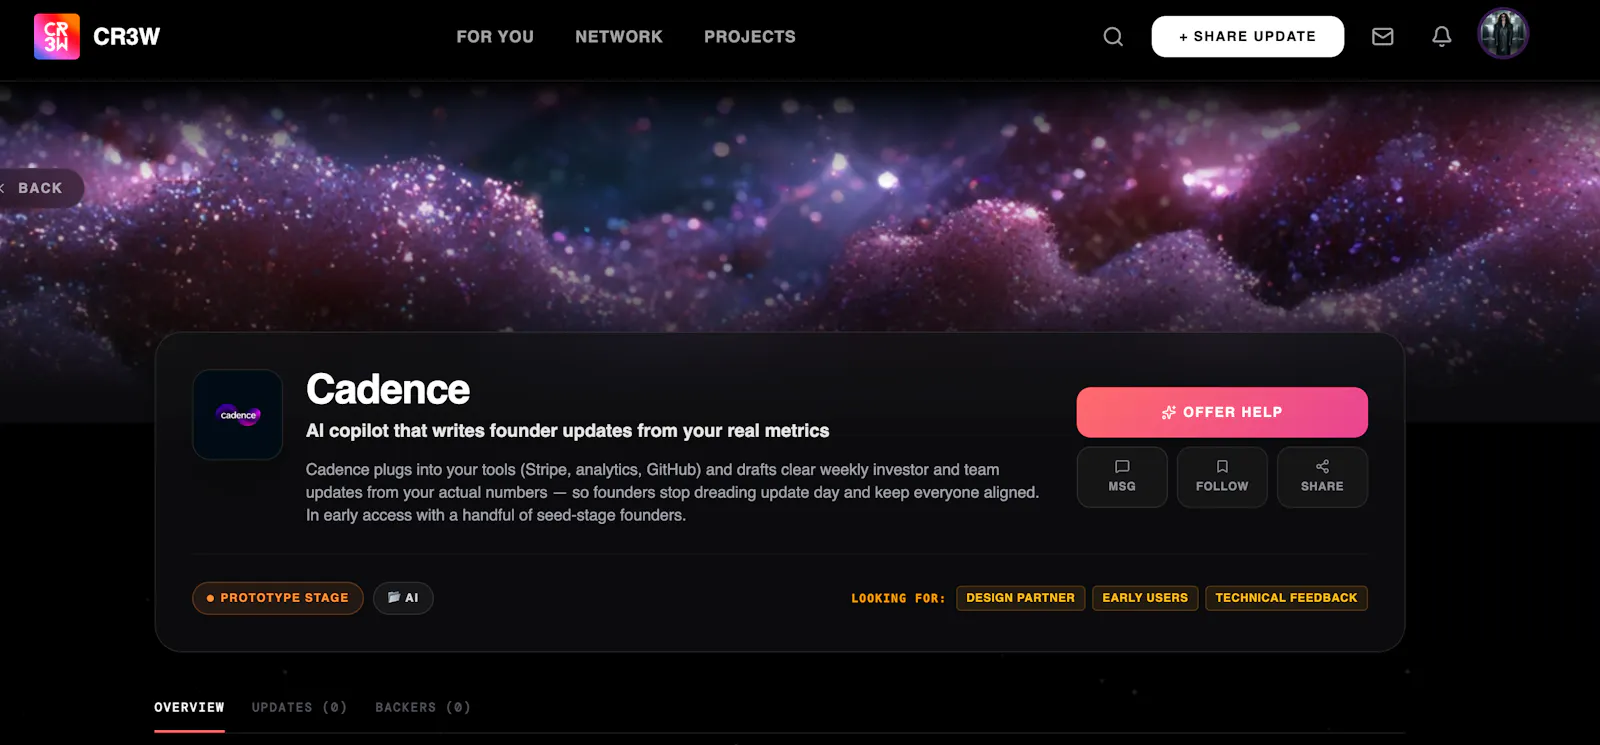Click the Cadence project logo thumbnail
The width and height of the screenshot is (1600, 745).
[238, 415]
